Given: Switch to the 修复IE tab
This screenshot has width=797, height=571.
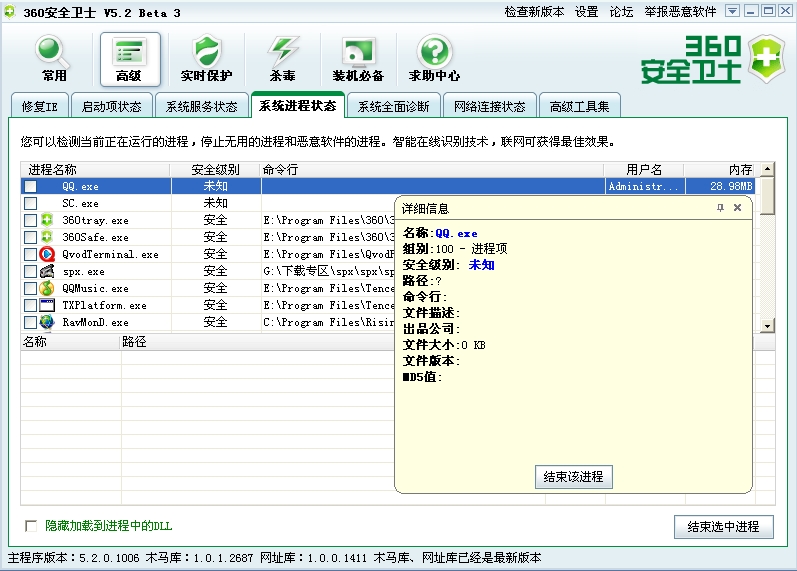Looking at the screenshot, I should click(x=40, y=106).
